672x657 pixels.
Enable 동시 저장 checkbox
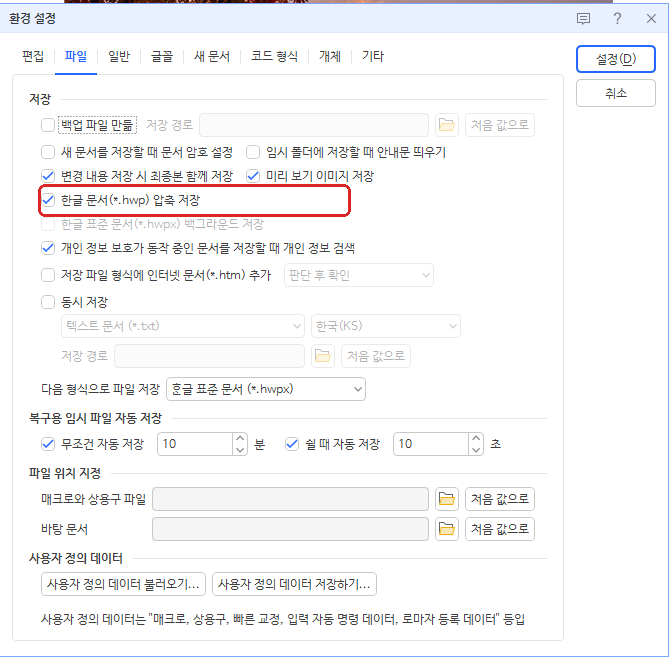click(x=48, y=302)
